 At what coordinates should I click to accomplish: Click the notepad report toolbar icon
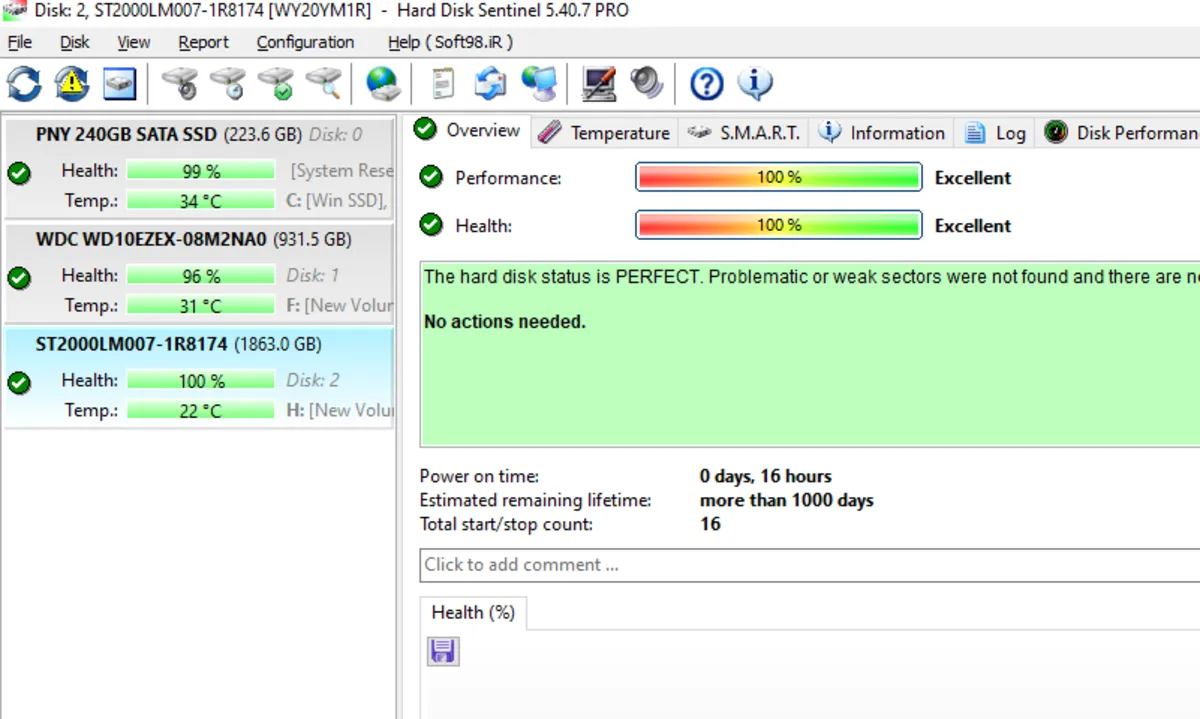(x=441, y=83)
